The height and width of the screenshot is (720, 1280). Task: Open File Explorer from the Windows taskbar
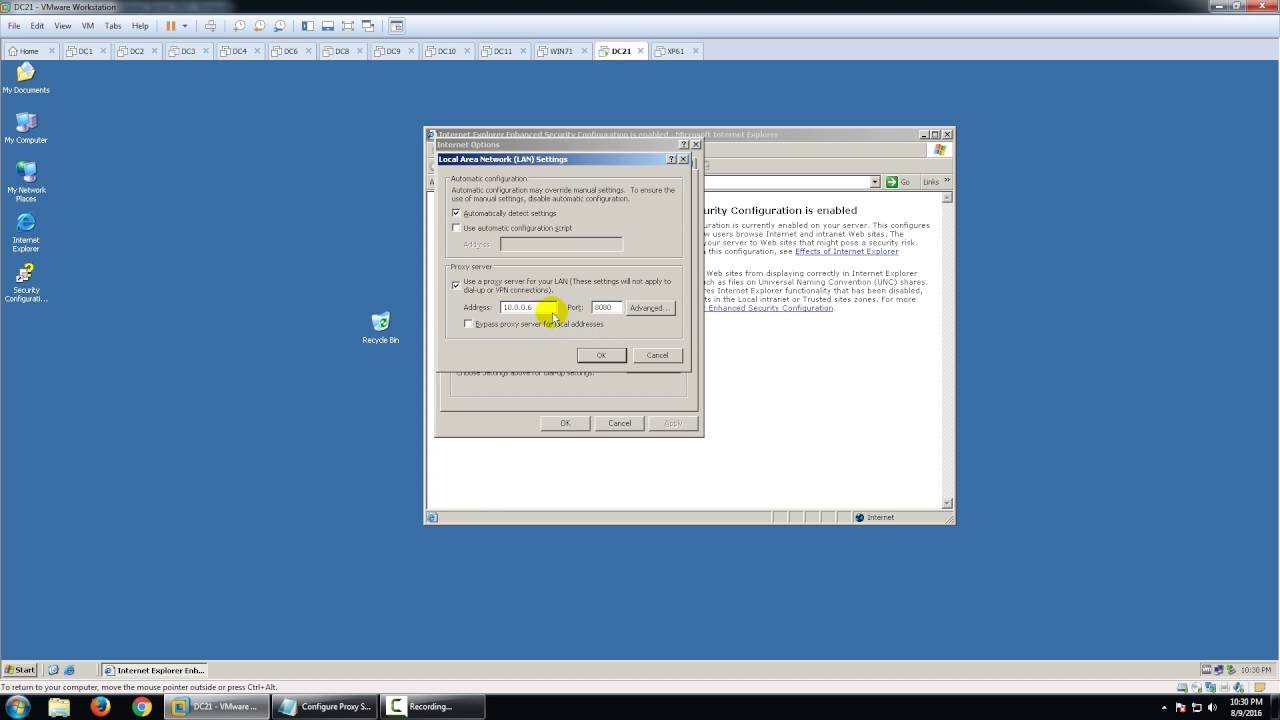tap(59, 706)
